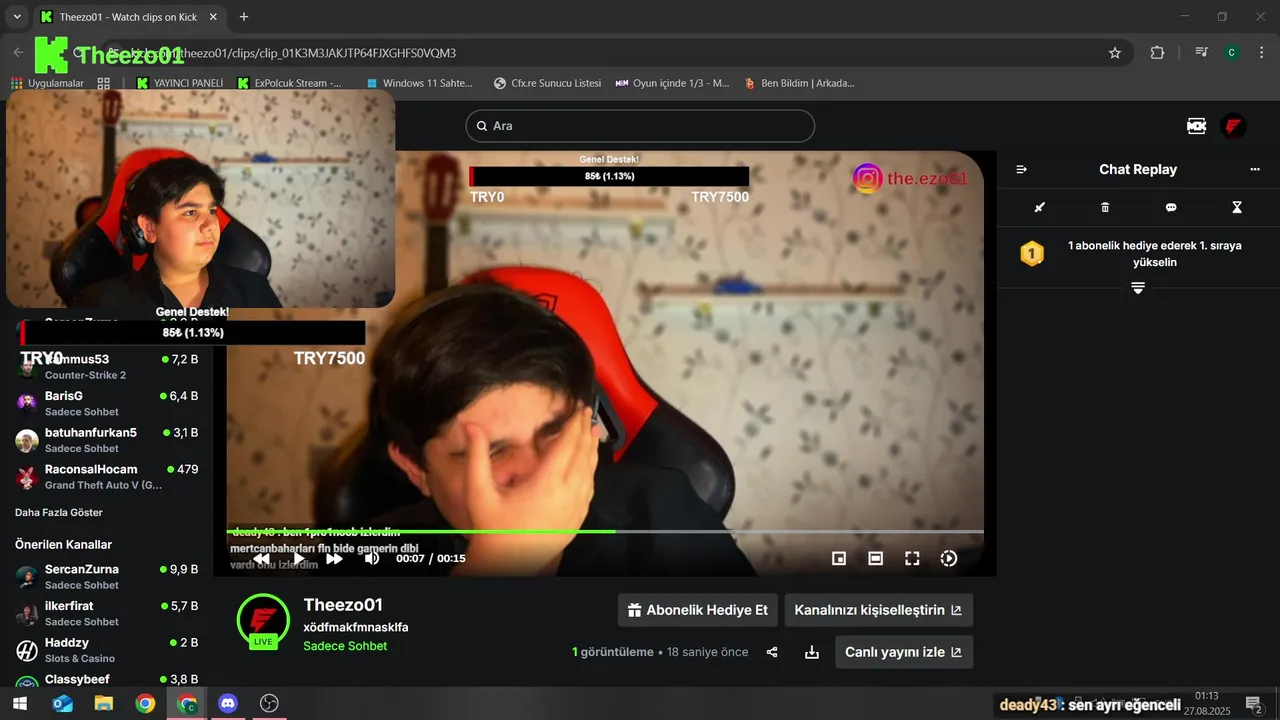The width and height of the screenshot is (1280, 720).
Task: Open the Ben Bildim Arkada bookmark
Action: click(x=800, y=83)
